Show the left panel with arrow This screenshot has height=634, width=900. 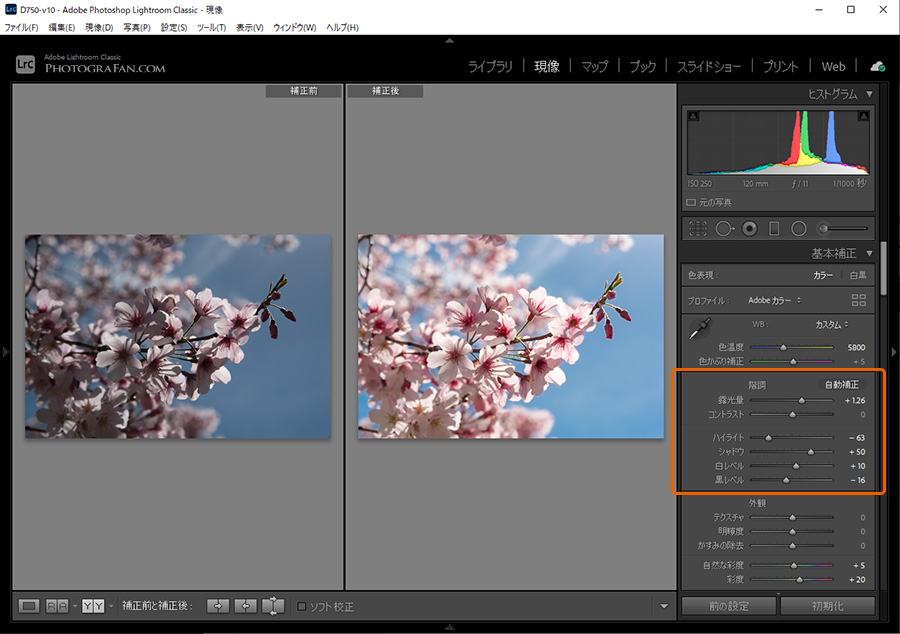click(x=5, y=351)
